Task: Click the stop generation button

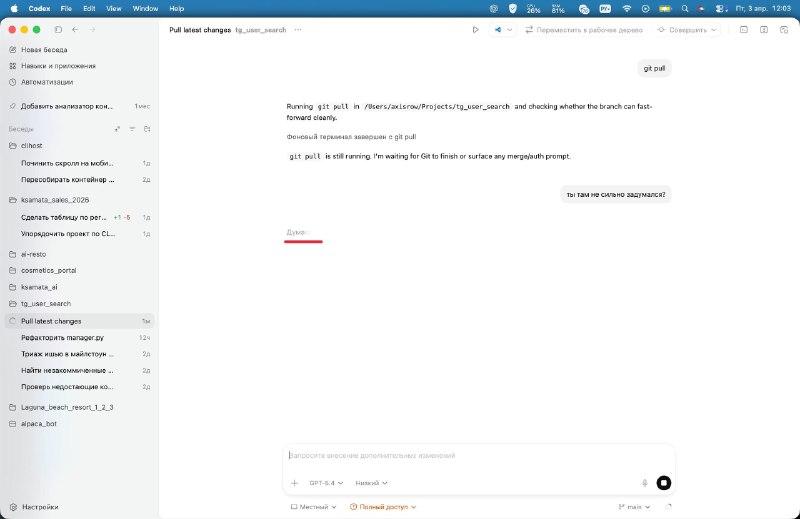Action: [663, 482]
